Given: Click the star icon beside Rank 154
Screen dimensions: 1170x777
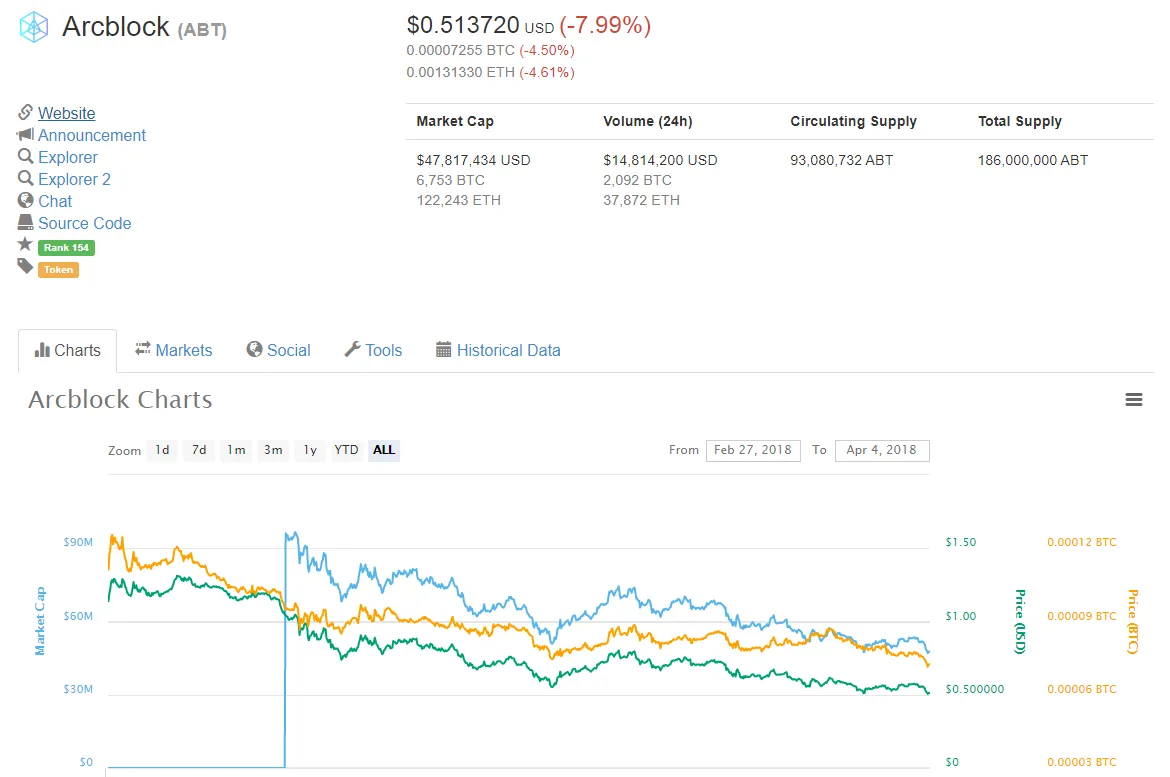Looking at the screenshot, I should click(x=25, y=244).
